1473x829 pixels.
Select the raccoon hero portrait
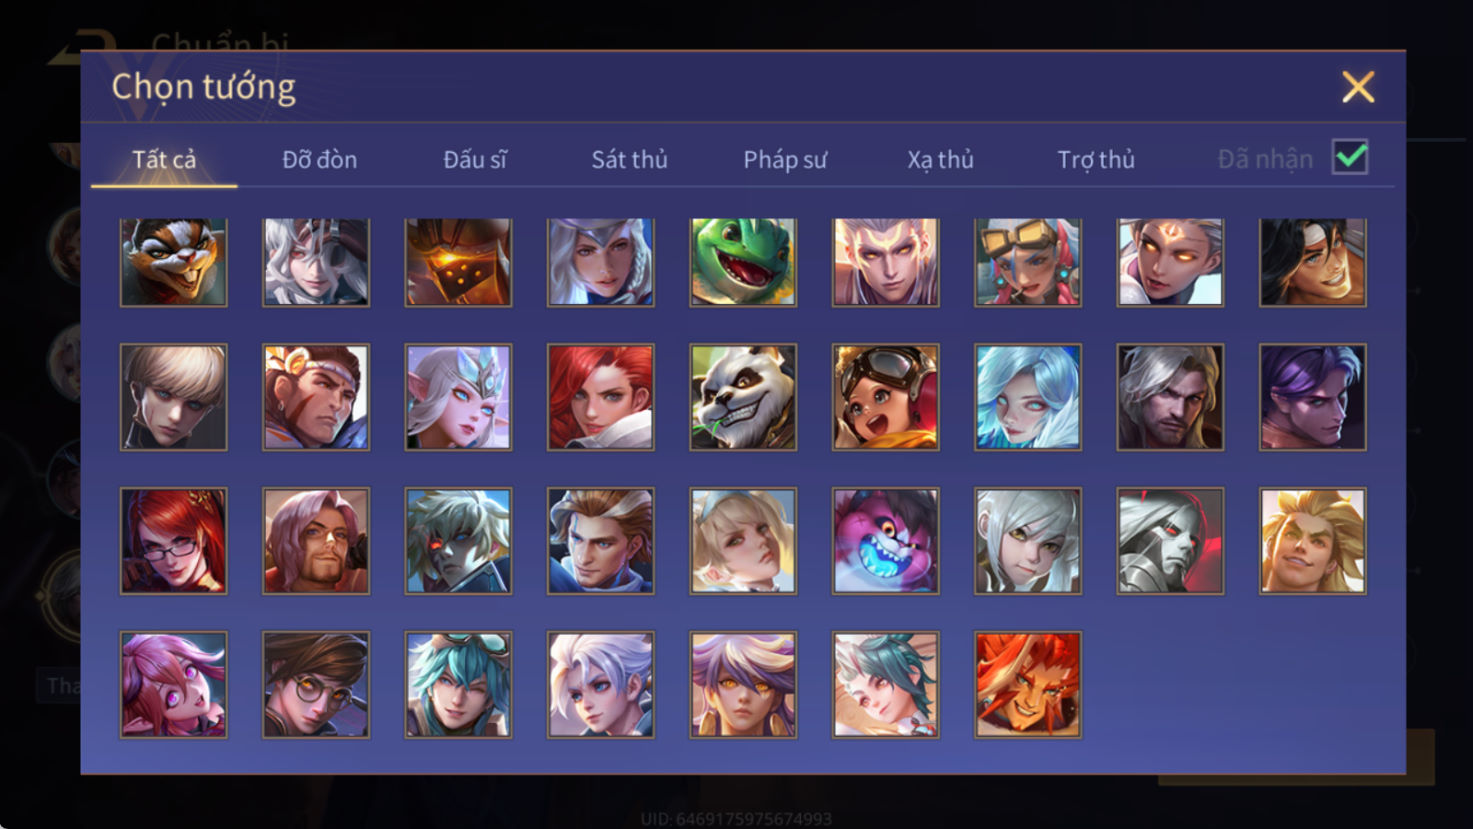pos(173,262)
